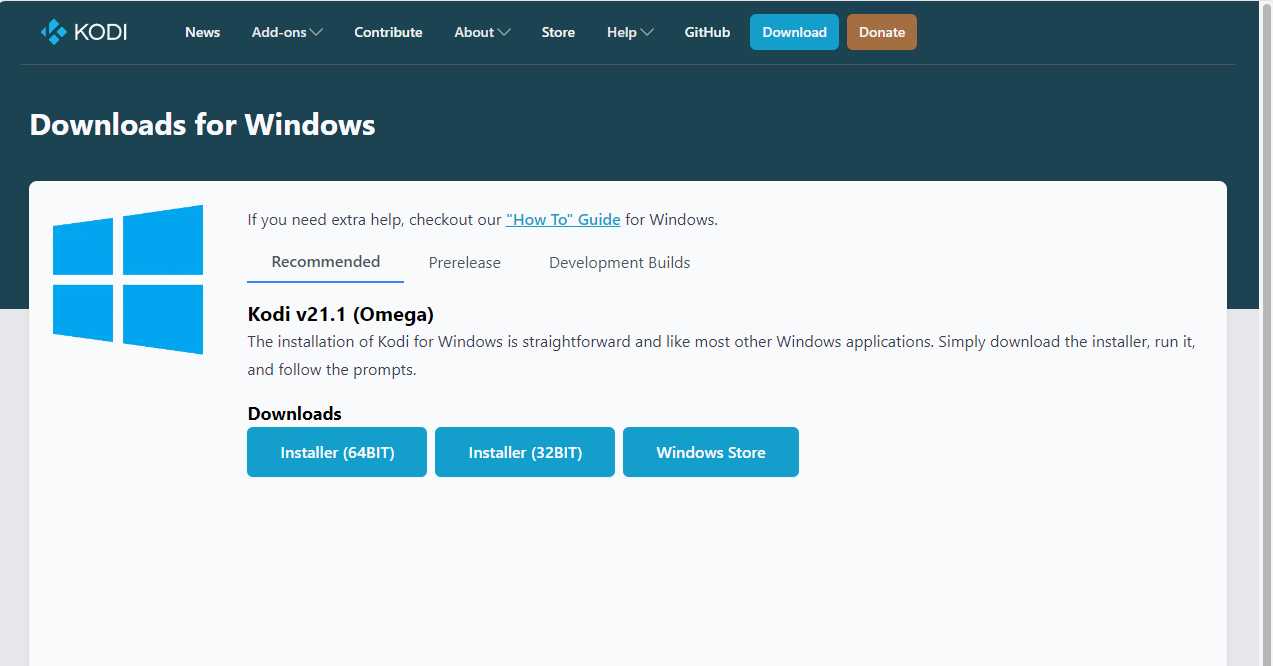Click the Kodi logo in the header

coord(84,32)
